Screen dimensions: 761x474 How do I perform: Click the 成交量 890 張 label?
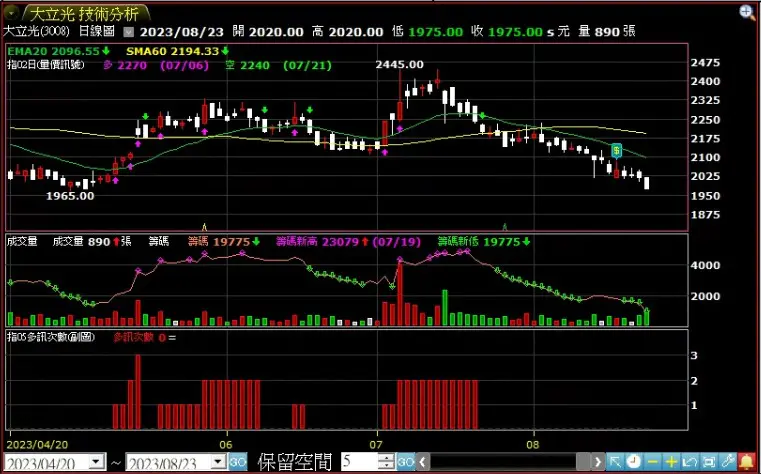click(92, 242)
